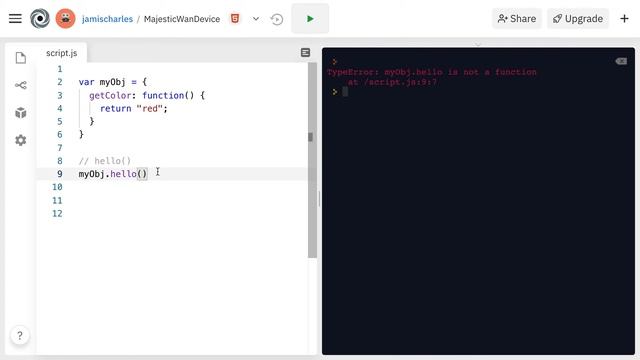This screenshot has height=360, width=640.
Task: Open the jamischarles profile link
Action: [107, 19]
